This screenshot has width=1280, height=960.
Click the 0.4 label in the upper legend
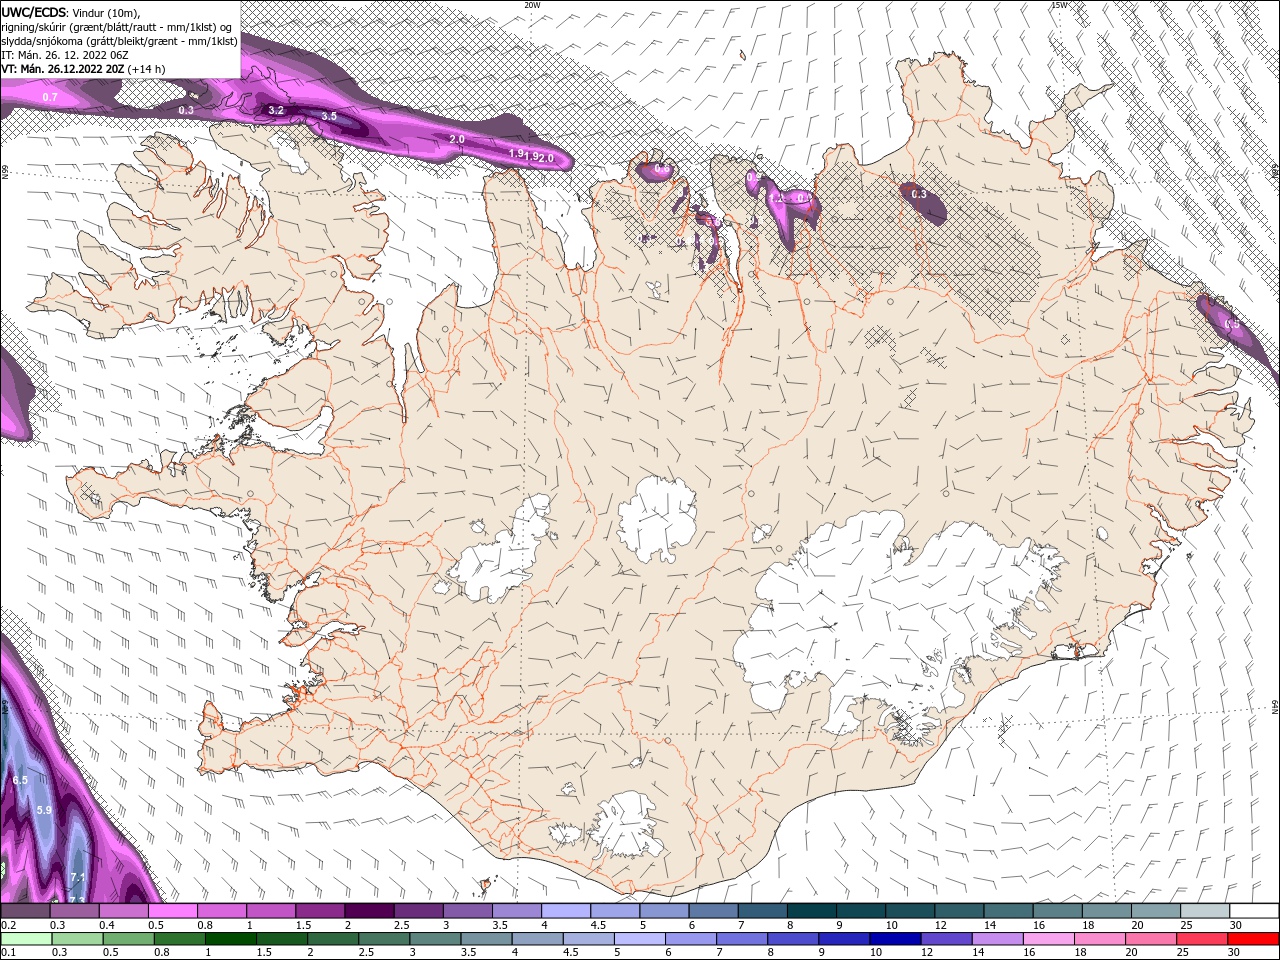click(107, 926)
